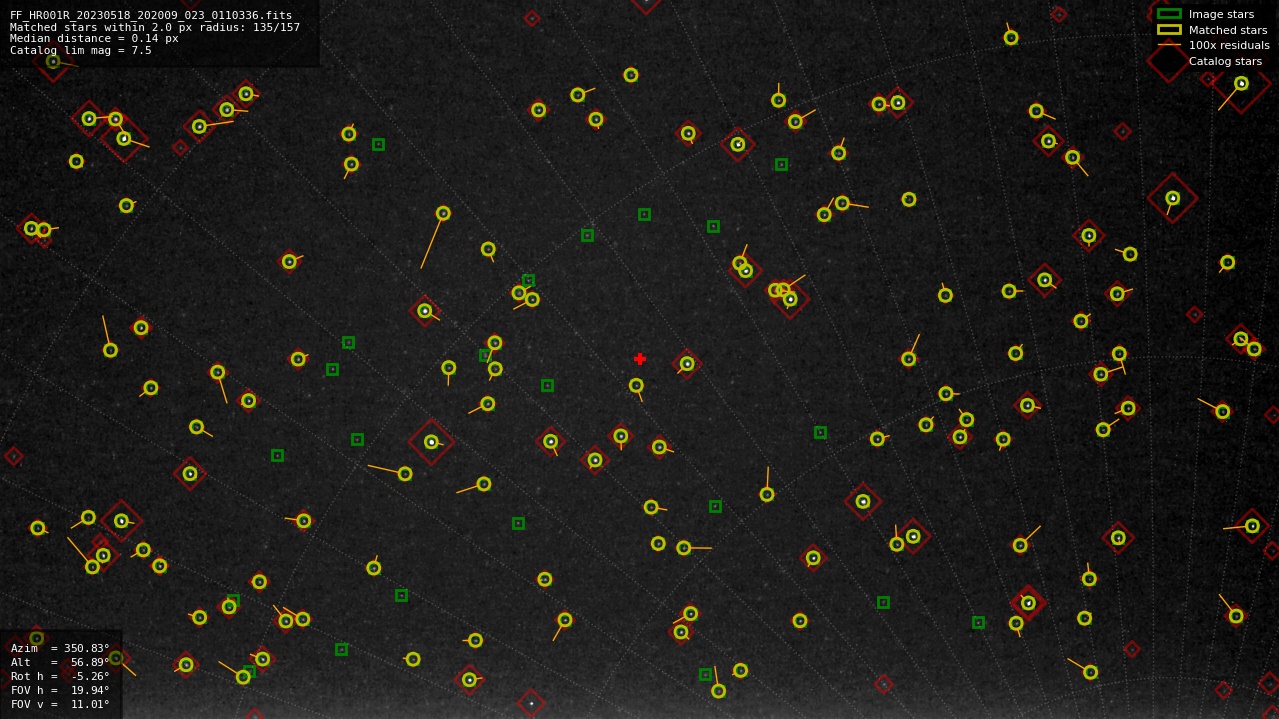
Task: Select the FF_HR001R FITS file name text
Action: click(151, 15)
